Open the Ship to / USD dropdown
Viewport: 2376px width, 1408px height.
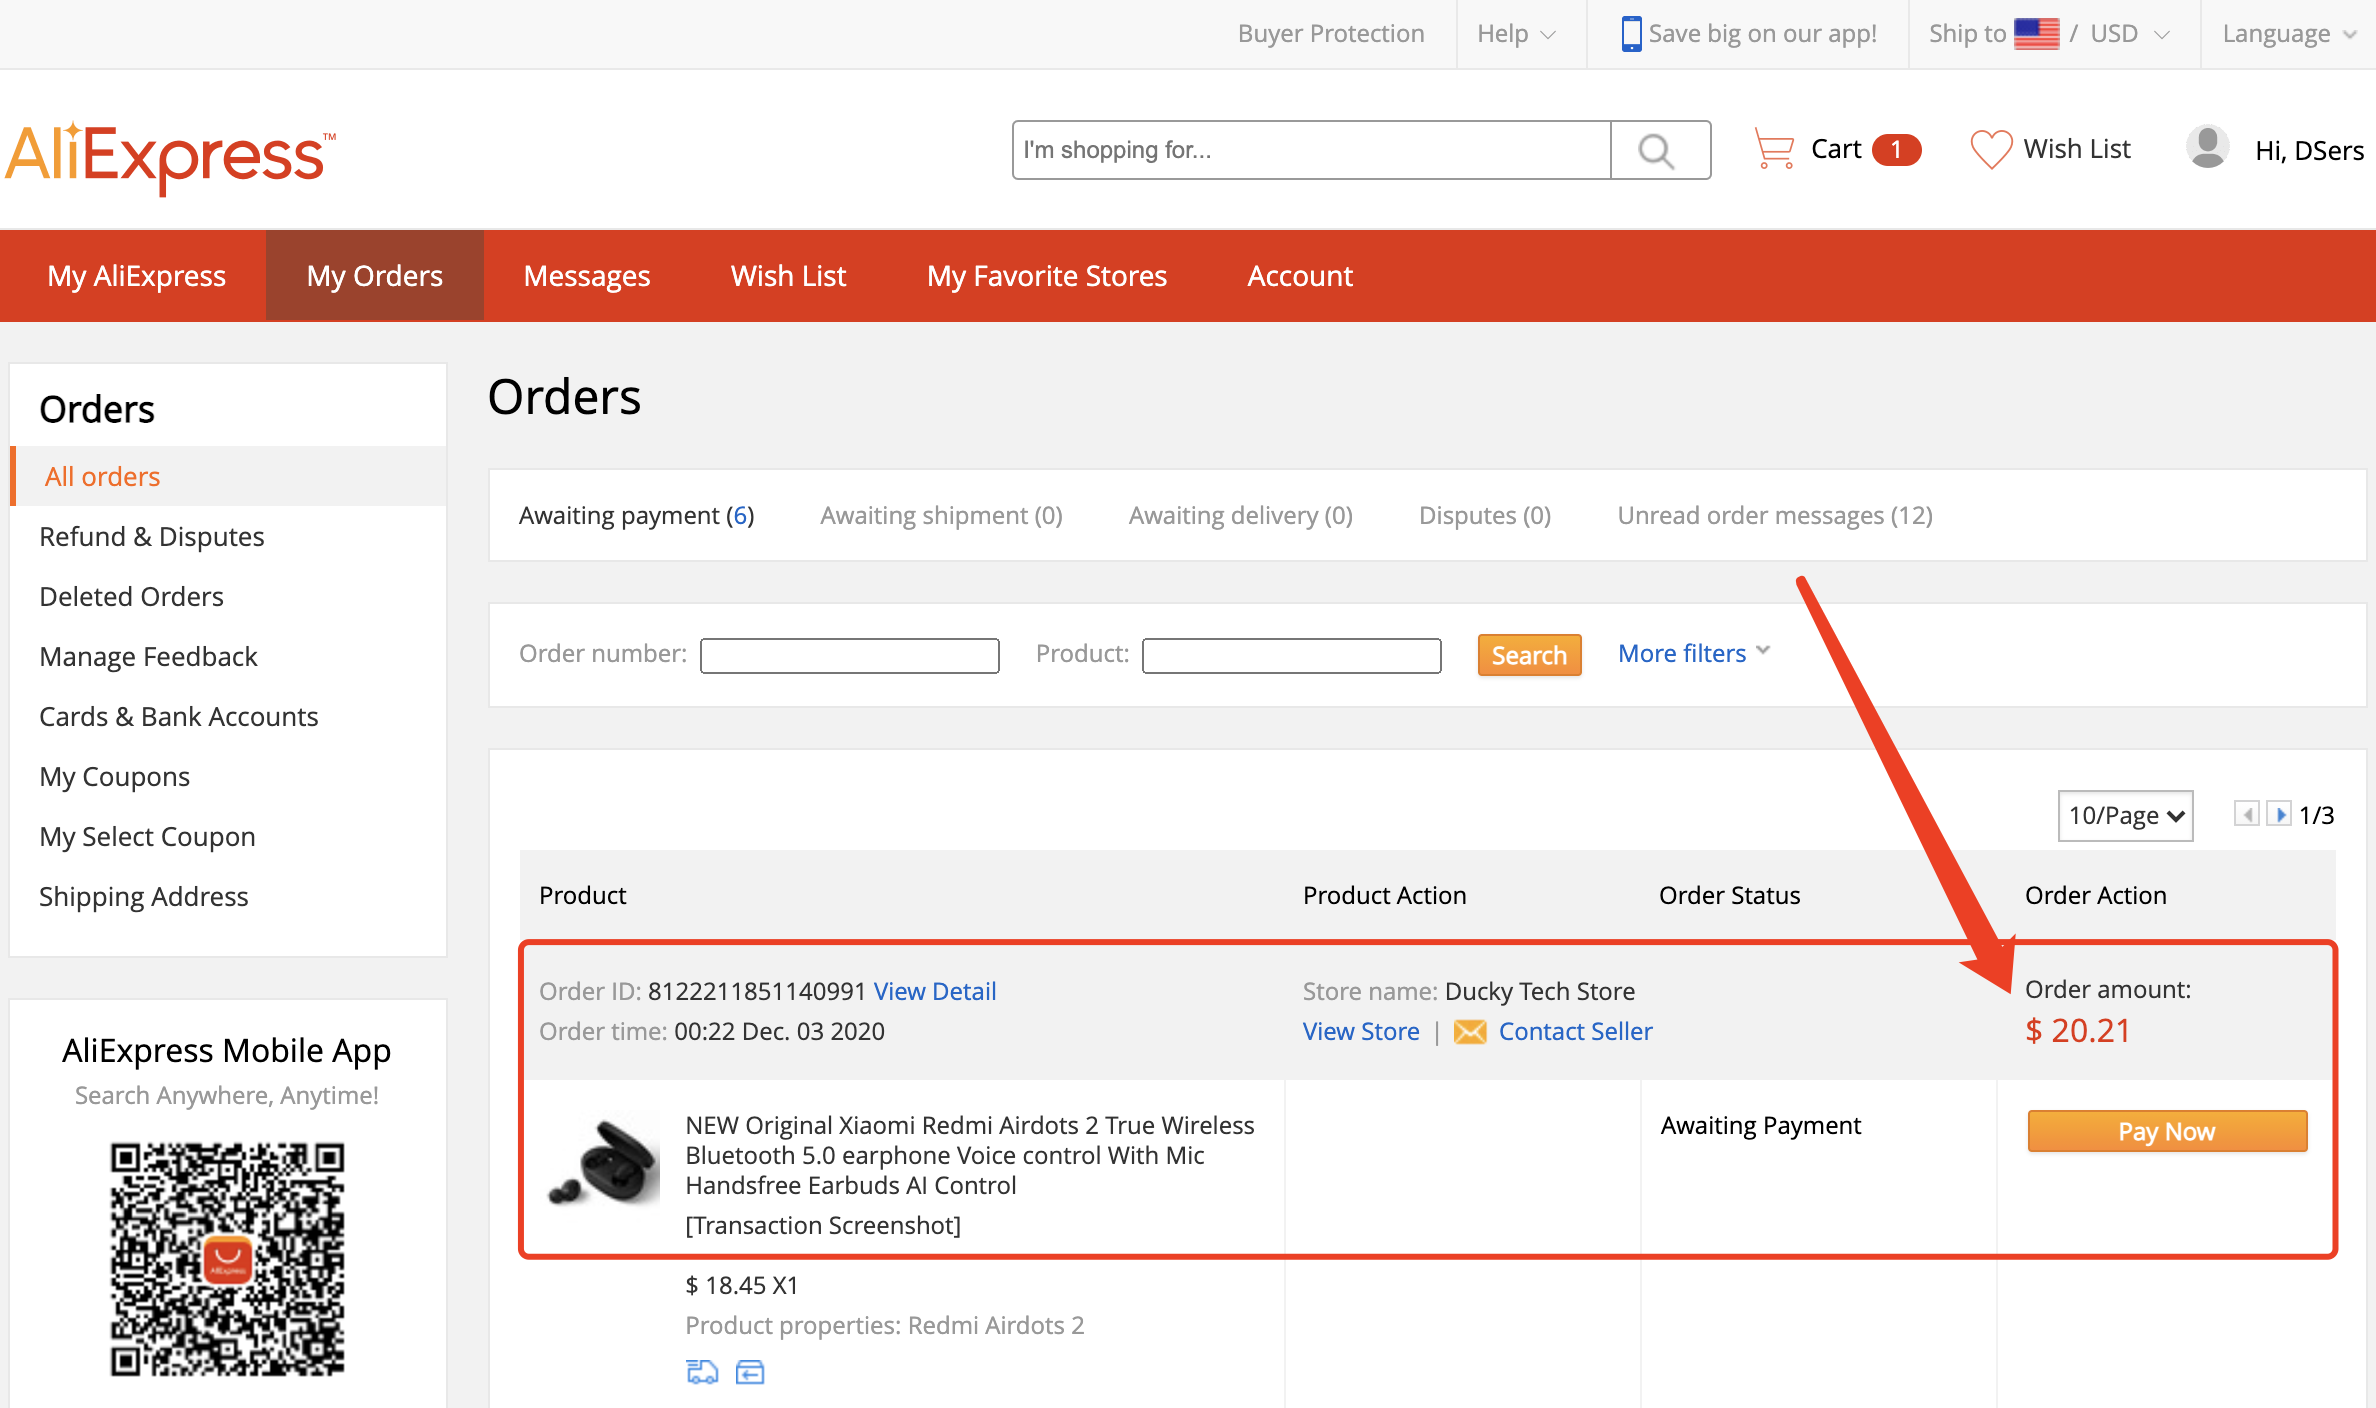[x=2049, y=34]
